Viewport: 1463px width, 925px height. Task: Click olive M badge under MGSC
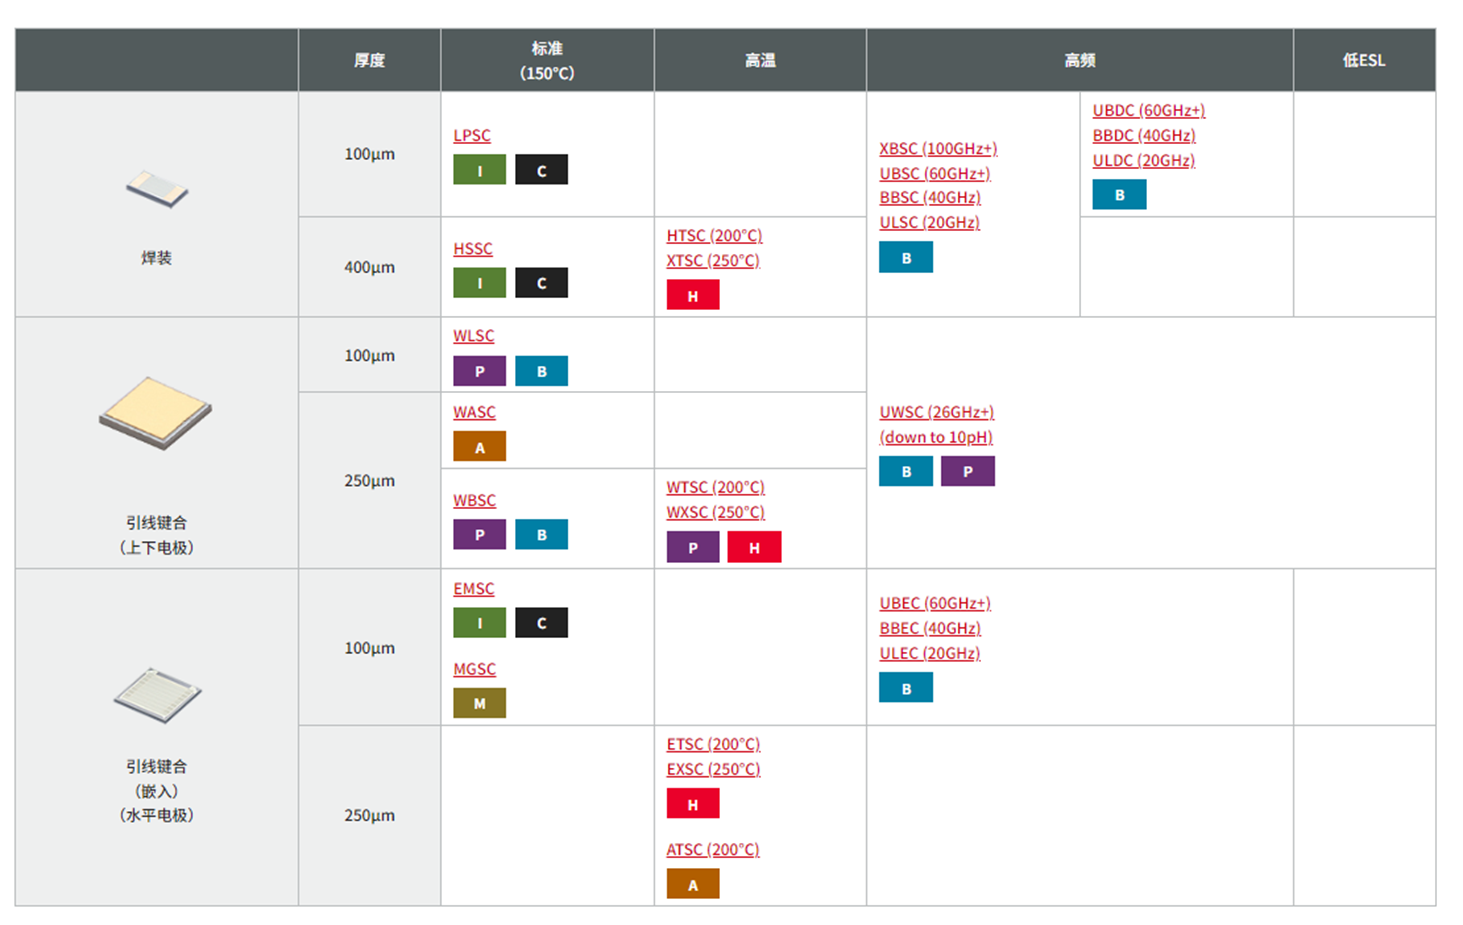[479, 703]
